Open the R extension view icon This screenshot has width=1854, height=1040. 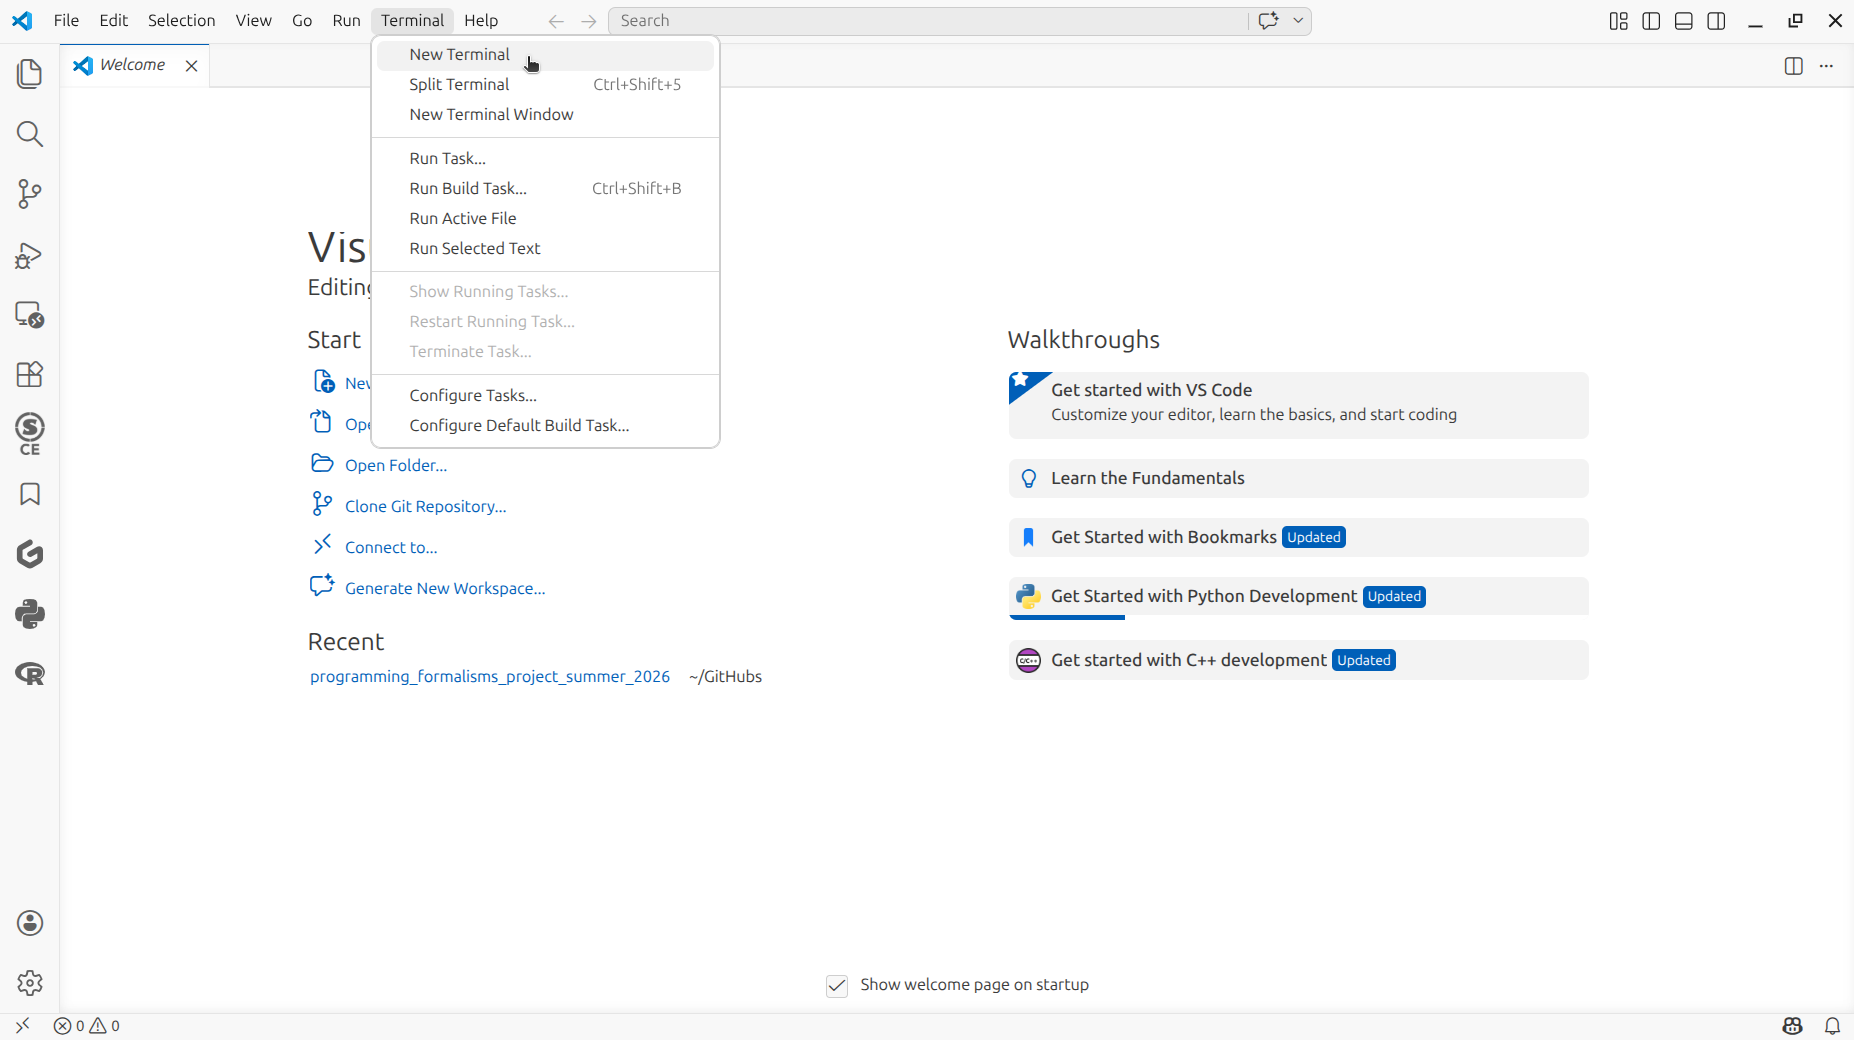30,674
